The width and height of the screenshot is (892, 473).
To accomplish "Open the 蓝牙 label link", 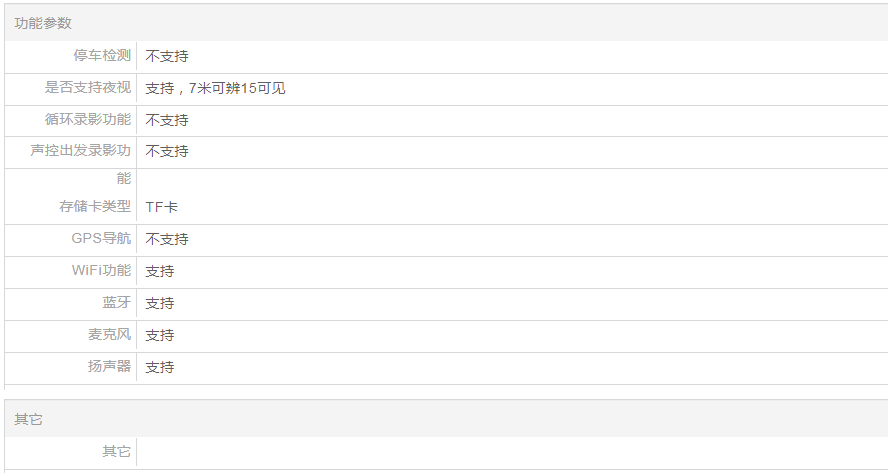I will click(116, 303).
